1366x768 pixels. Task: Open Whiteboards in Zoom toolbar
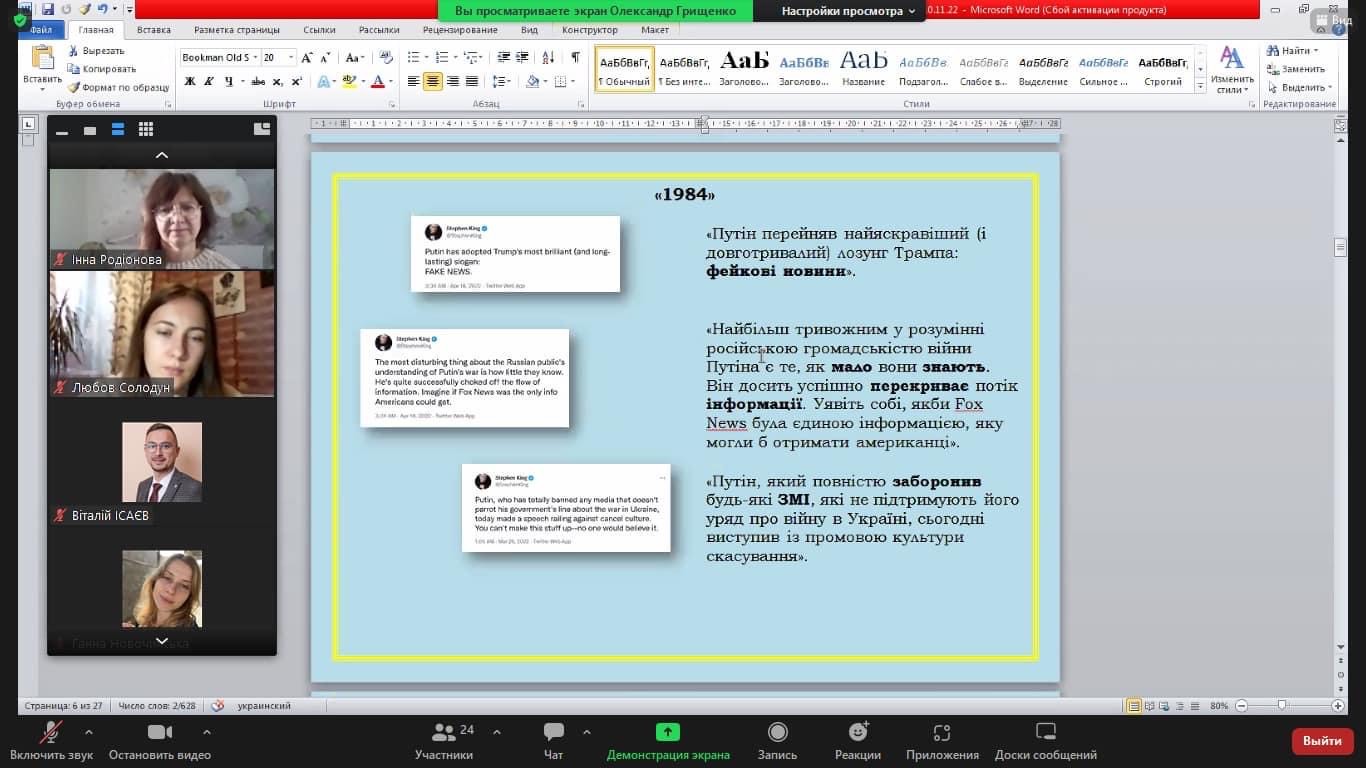click(1045, 733)
